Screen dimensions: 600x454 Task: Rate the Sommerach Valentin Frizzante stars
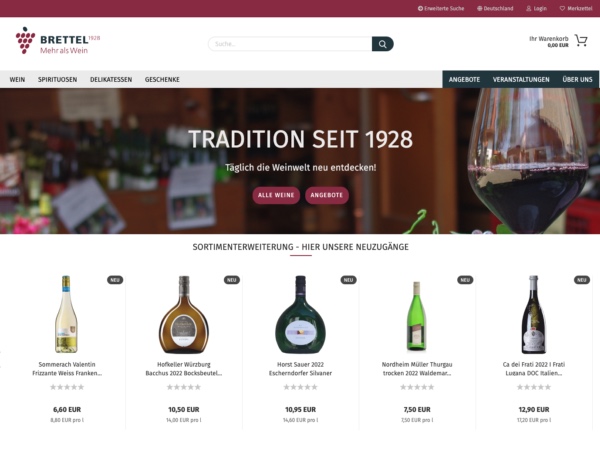(x=67, y=387)
